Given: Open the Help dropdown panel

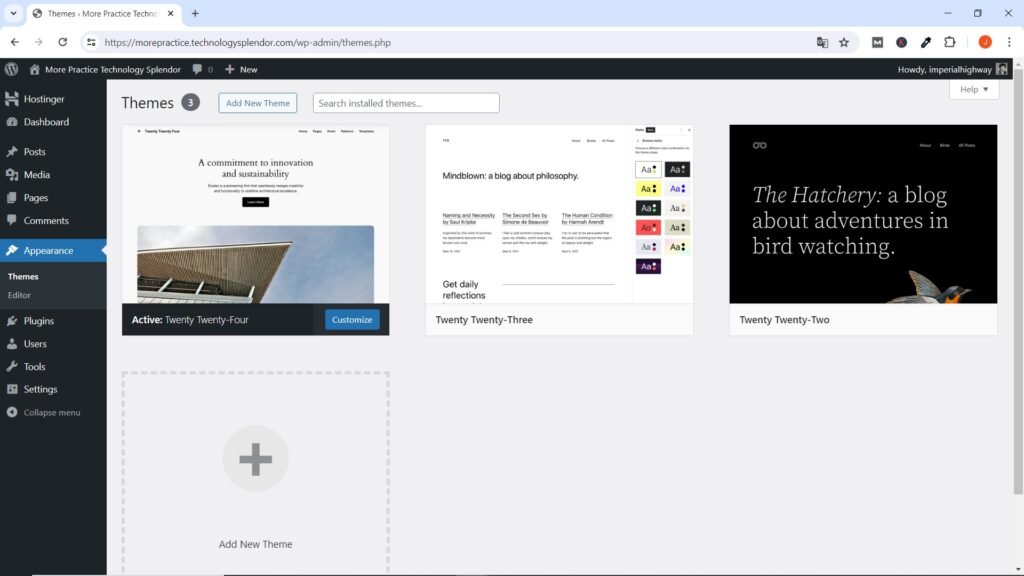Looking at the screenshot, I should click(x=969, y=89).
